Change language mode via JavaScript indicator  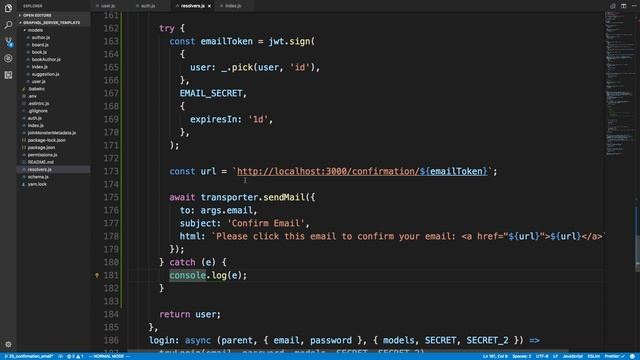pos(573,356)
